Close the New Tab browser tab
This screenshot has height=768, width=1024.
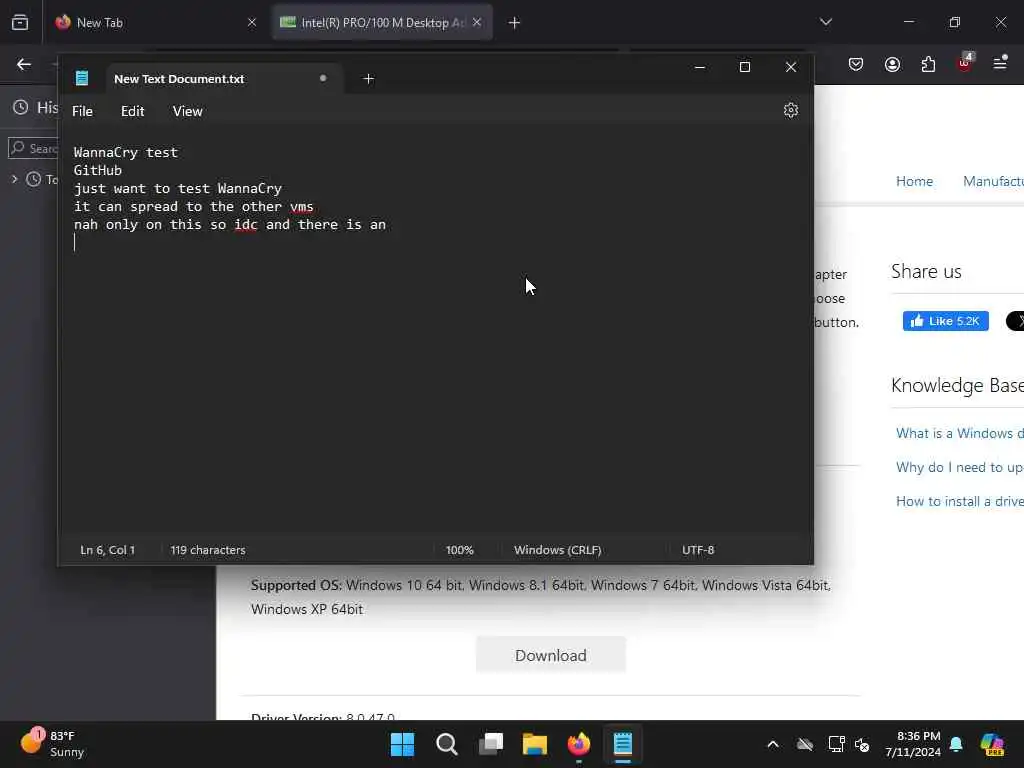pyautogui.click(x=252, y=23)
